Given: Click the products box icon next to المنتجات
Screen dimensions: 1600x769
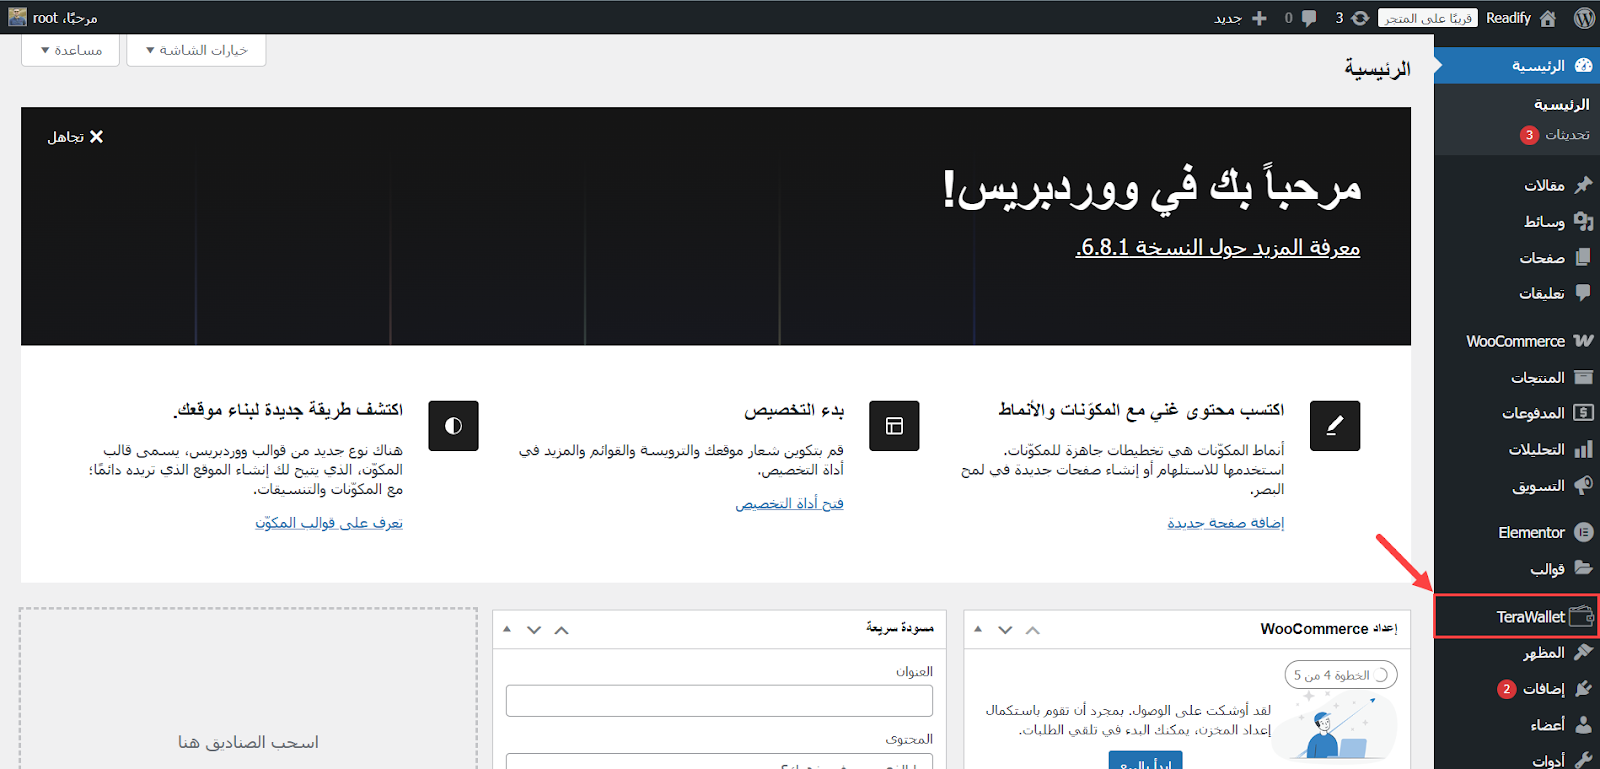Looking at the screenshot, I should click(x=1583, y=377).
